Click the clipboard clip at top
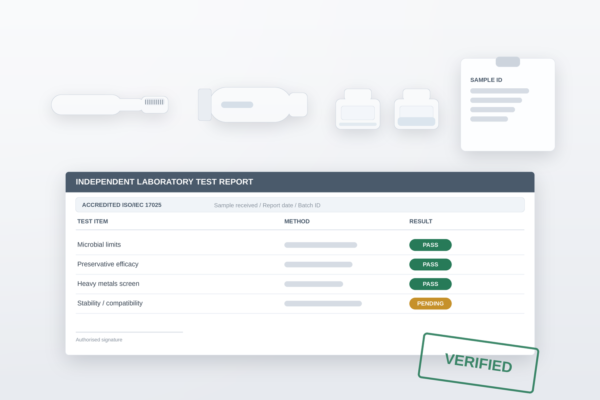 tap(508, 62)
